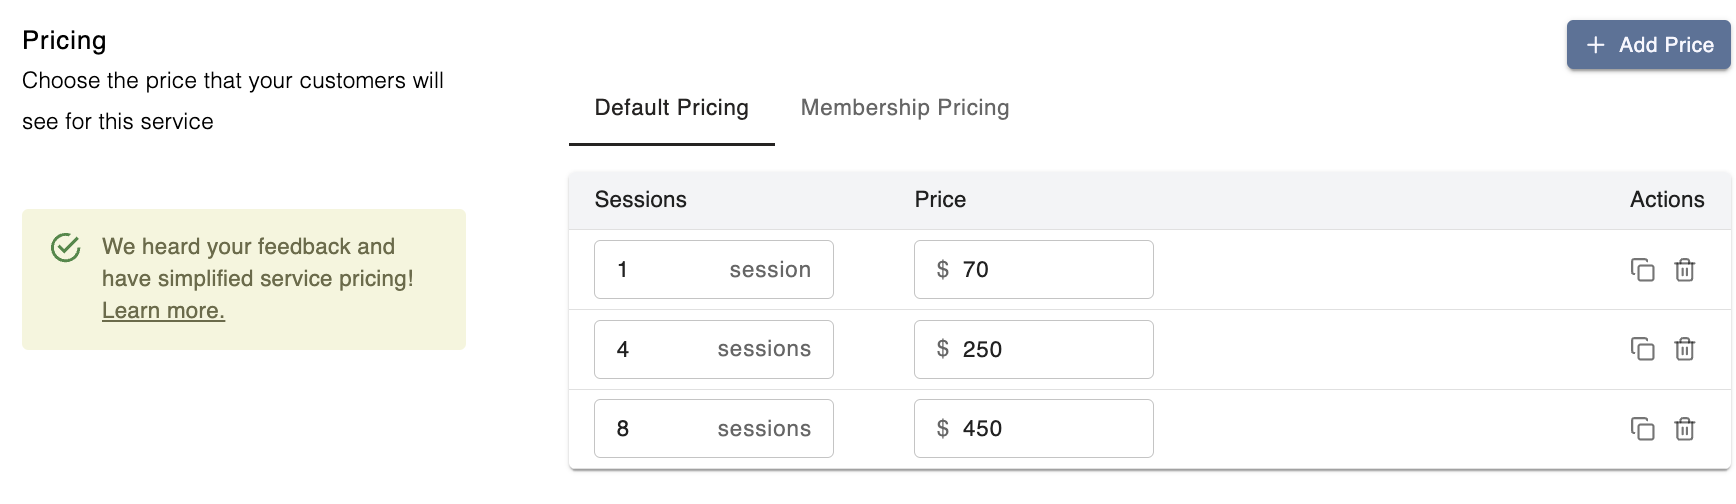The image size is (1736, 504).
Task: Switch to the Default Pricing tab
Action: [x=671, y=108]
